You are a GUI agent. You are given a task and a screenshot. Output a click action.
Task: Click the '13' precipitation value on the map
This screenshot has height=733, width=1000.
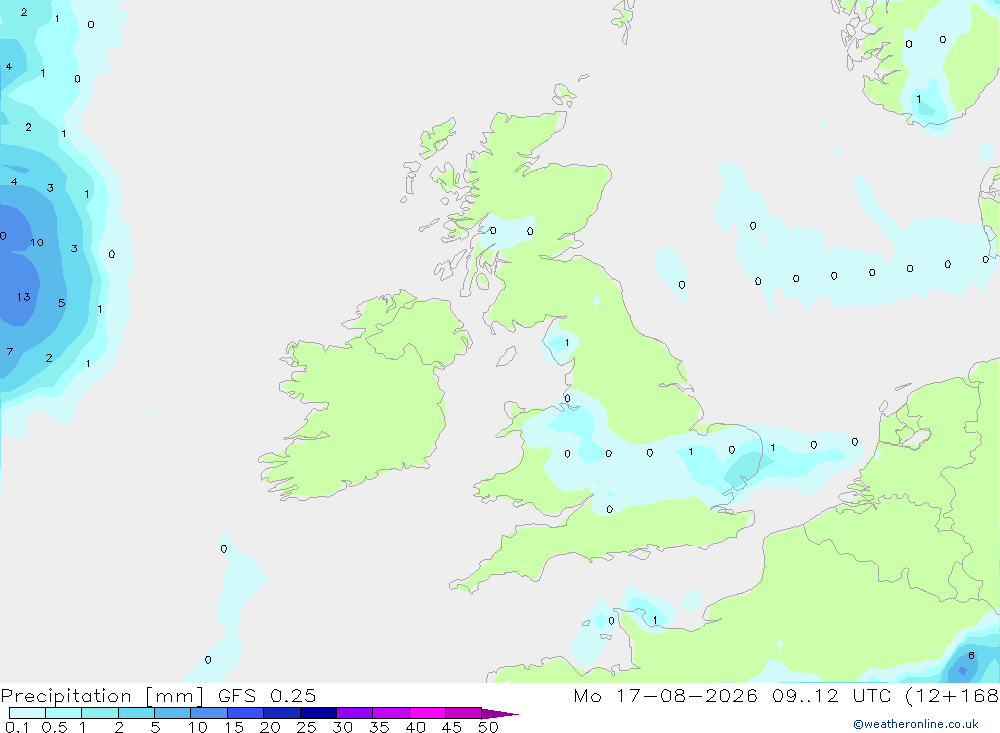click(24, 297)
